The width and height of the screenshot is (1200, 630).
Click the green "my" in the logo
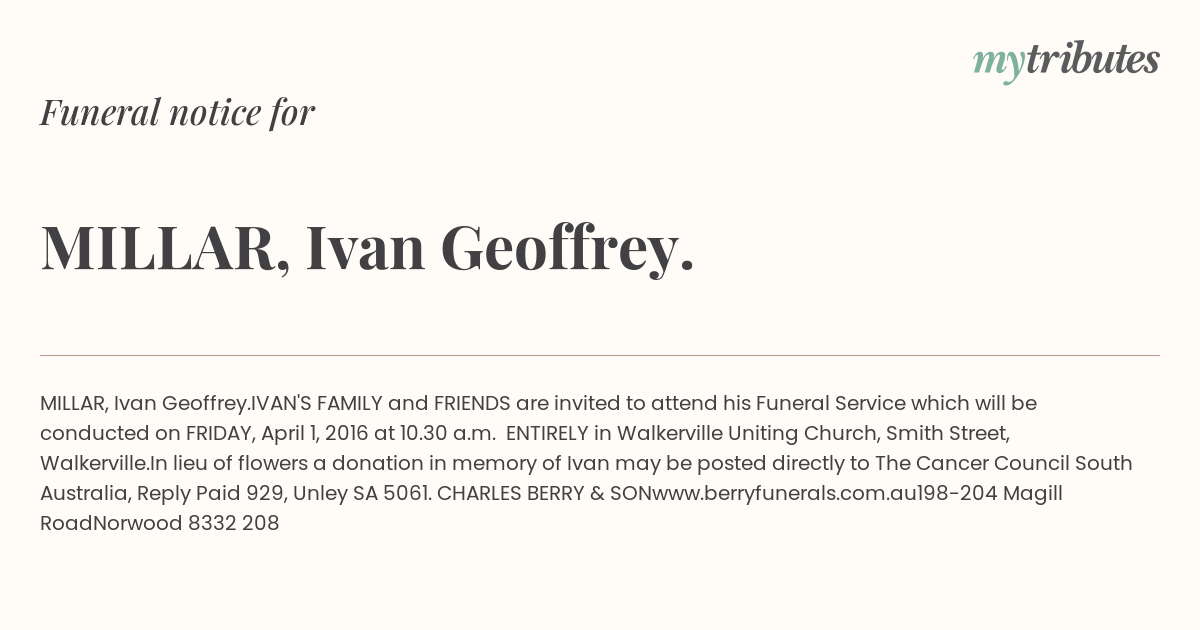click(998, 65)
